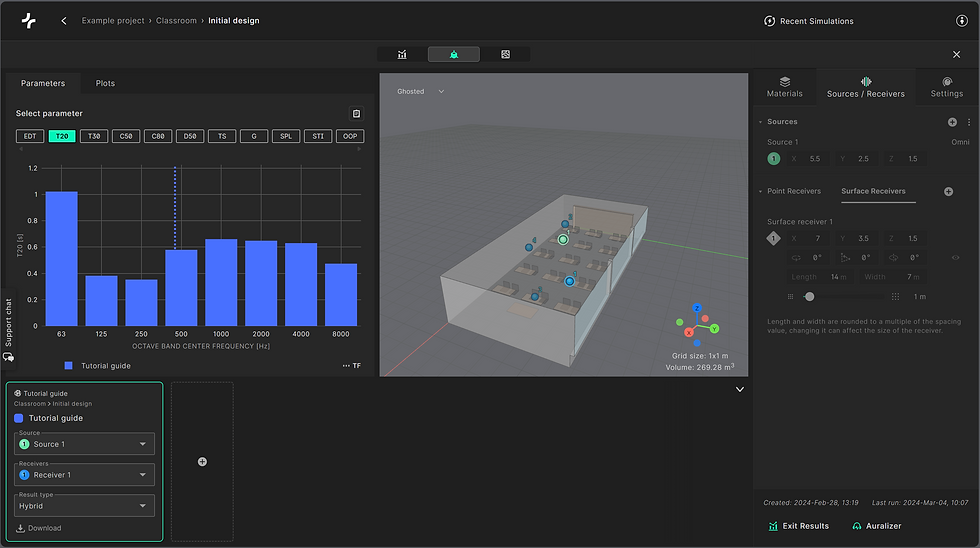Screen dimensions: 980x548
Task: Click the dense grid spacing icon
Action: 790,297
